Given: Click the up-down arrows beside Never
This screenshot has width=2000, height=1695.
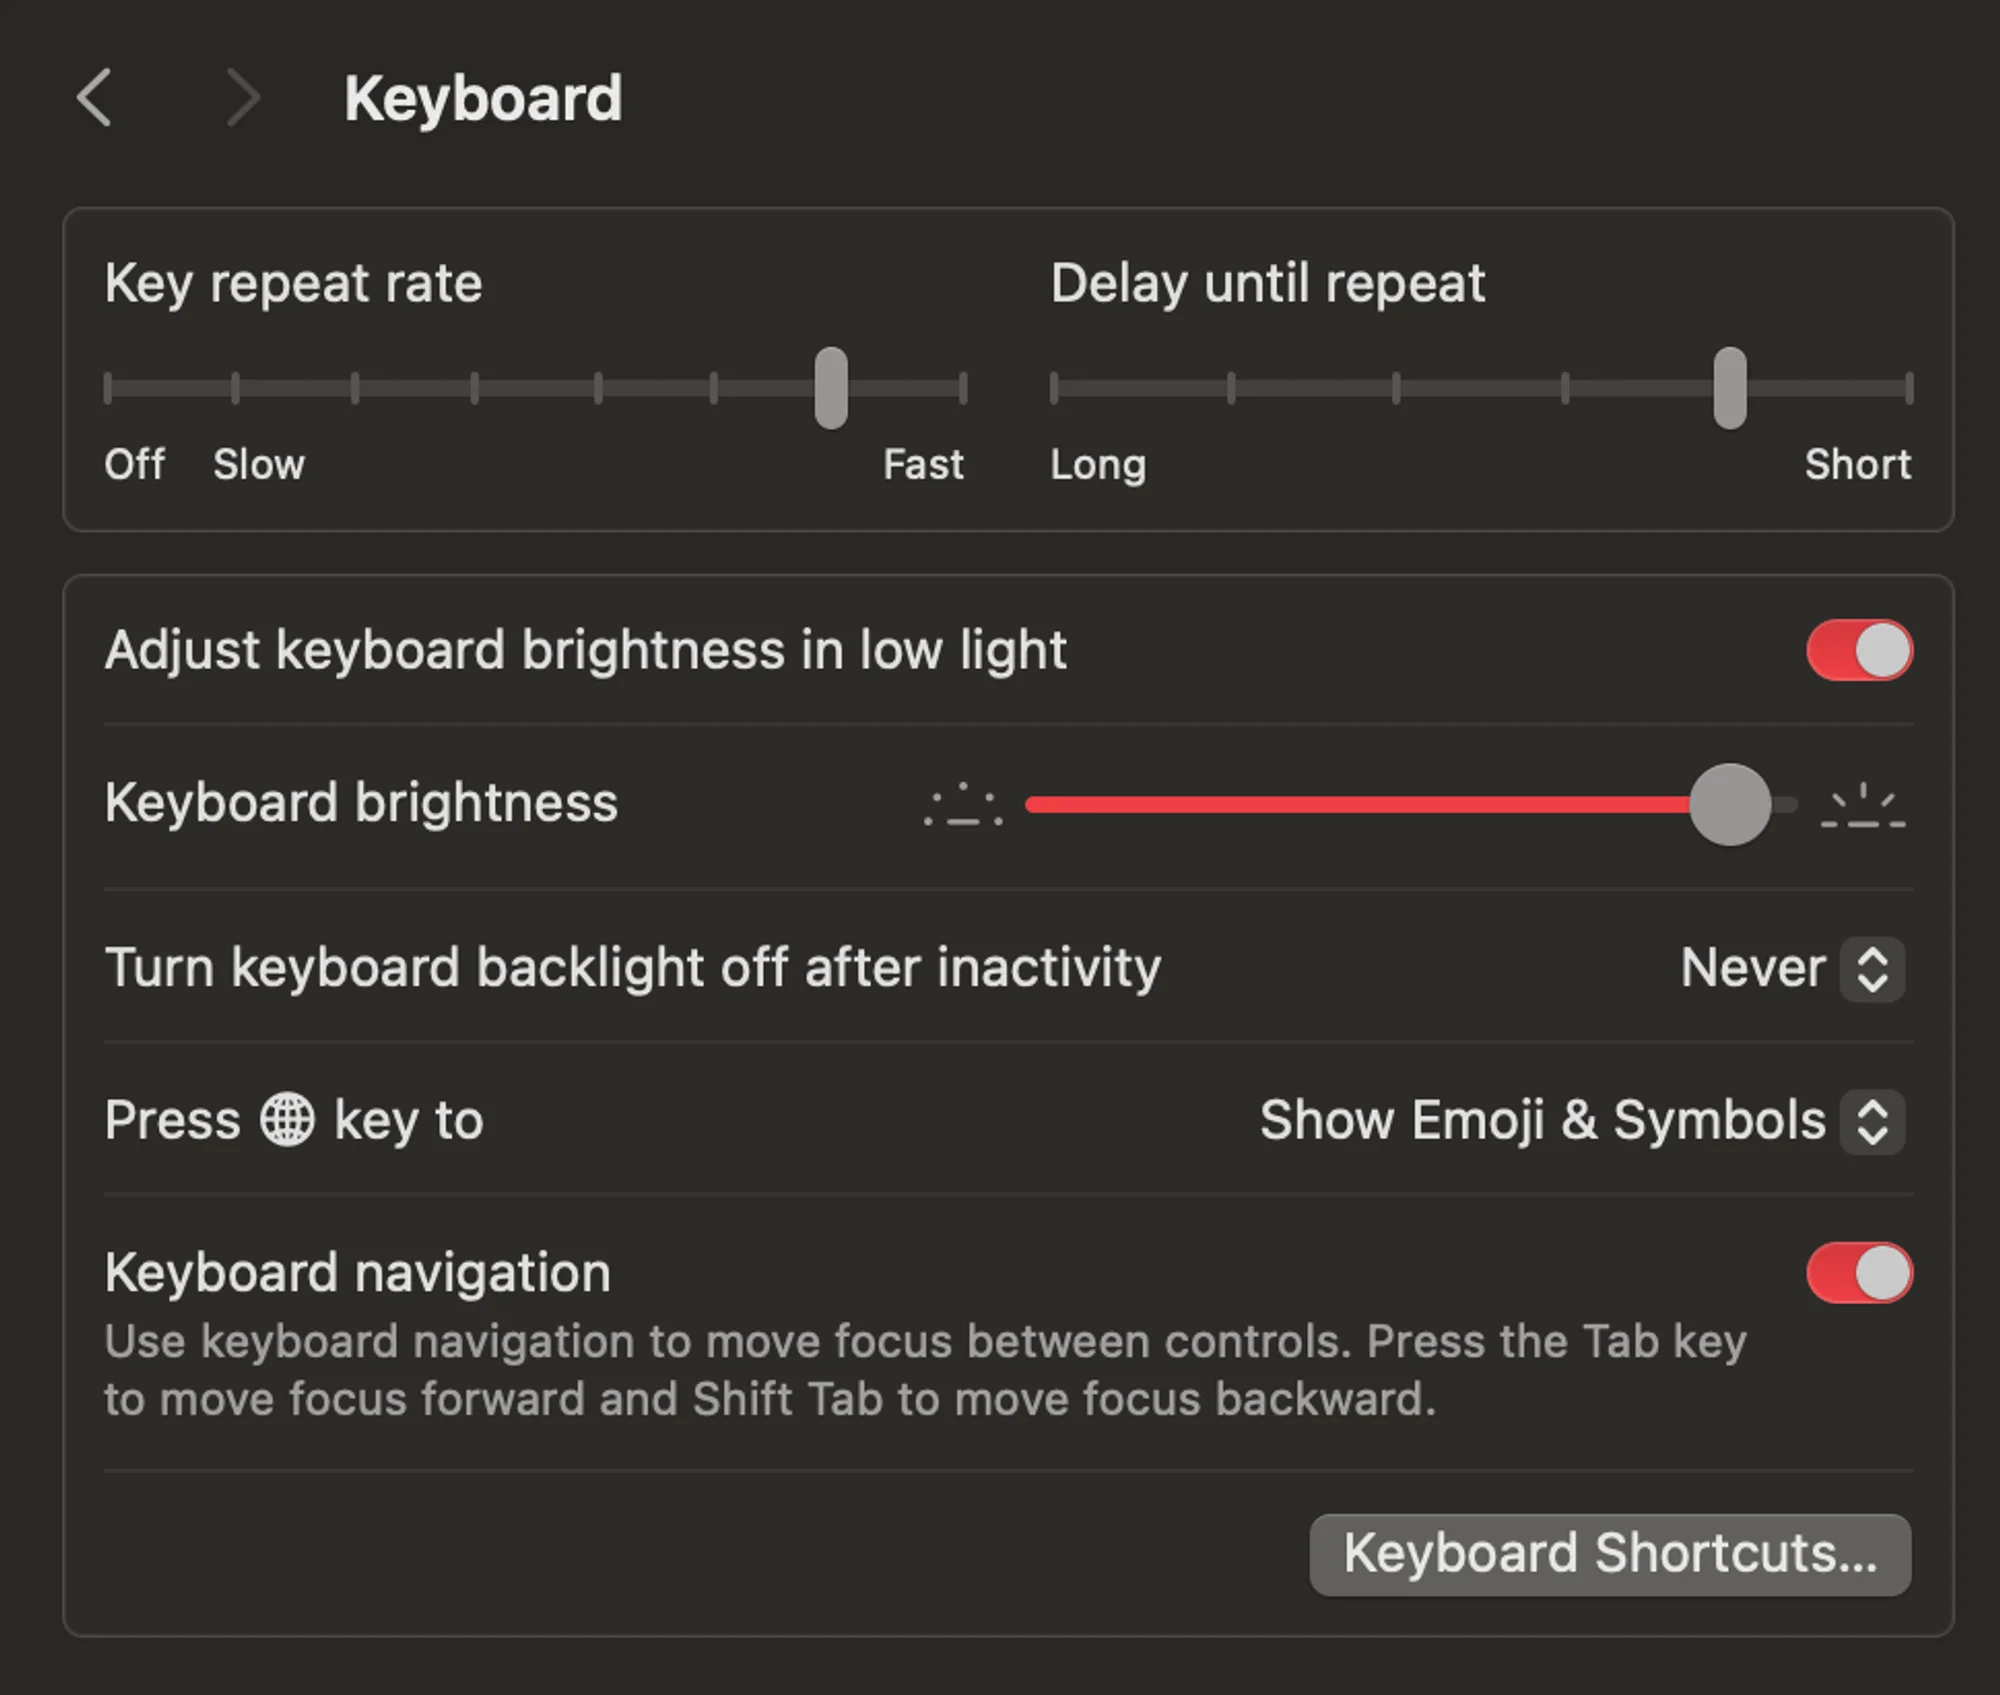Looking at the screenshot, I should click(x=1872, y=968).
